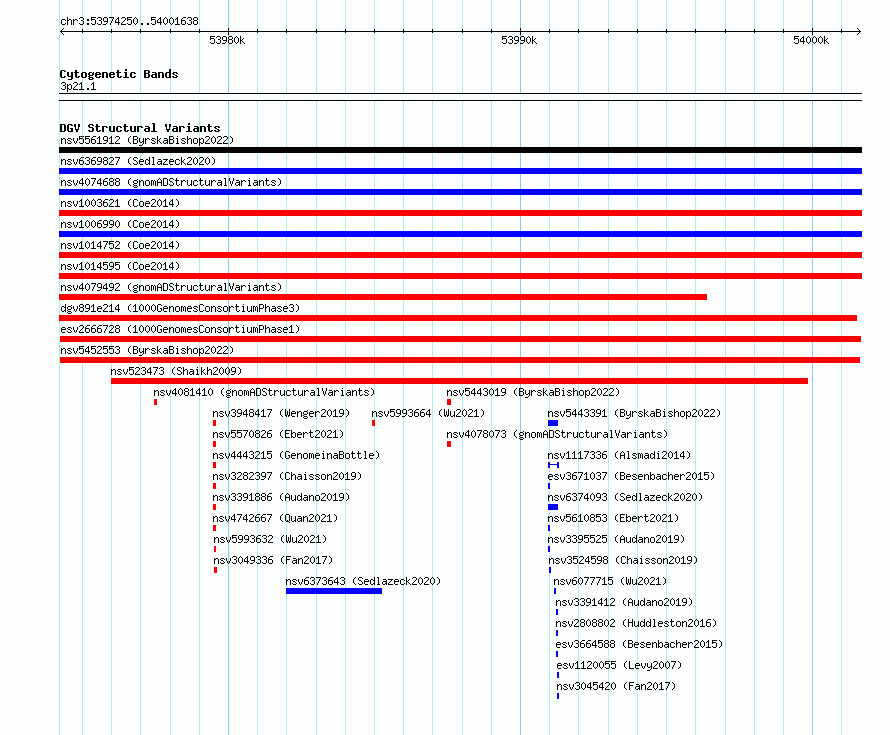Open nsv4742667 (Quan2021) label
Viewport: 890px width, 735px height.
click(x=275, y=518)
